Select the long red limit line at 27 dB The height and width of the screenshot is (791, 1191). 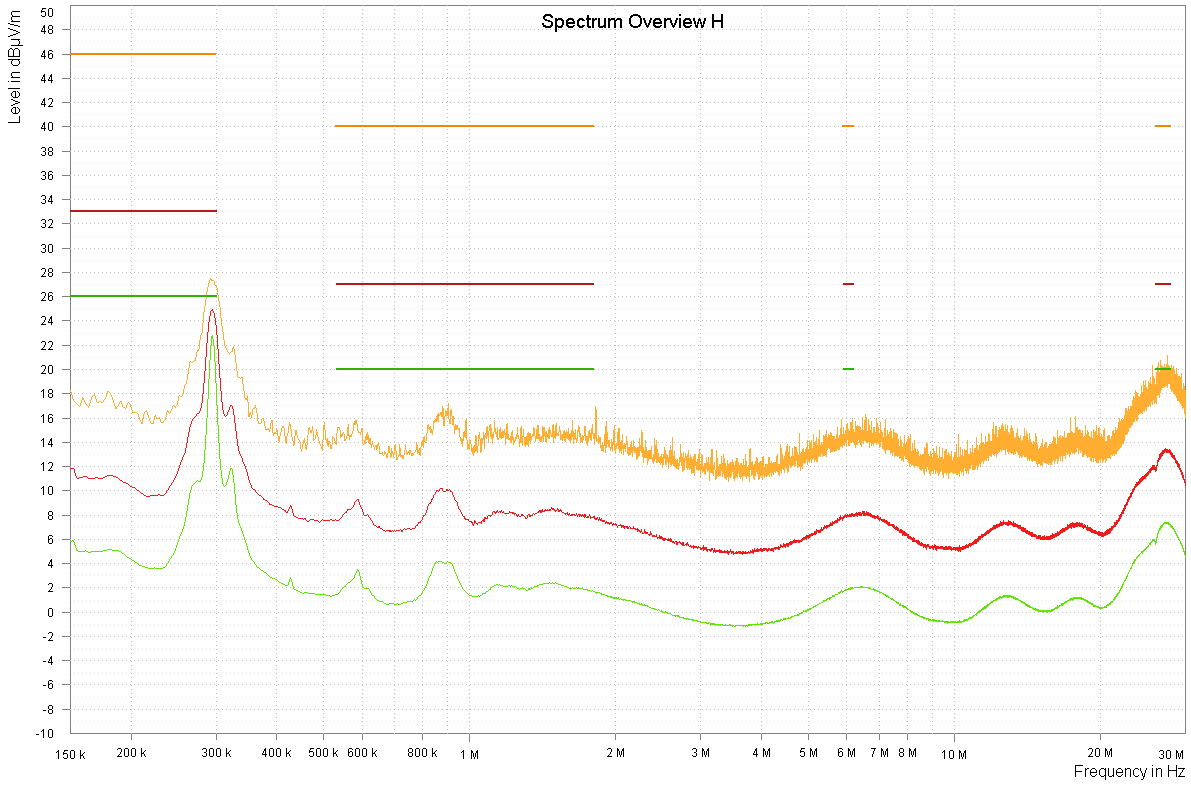point(464,284)
